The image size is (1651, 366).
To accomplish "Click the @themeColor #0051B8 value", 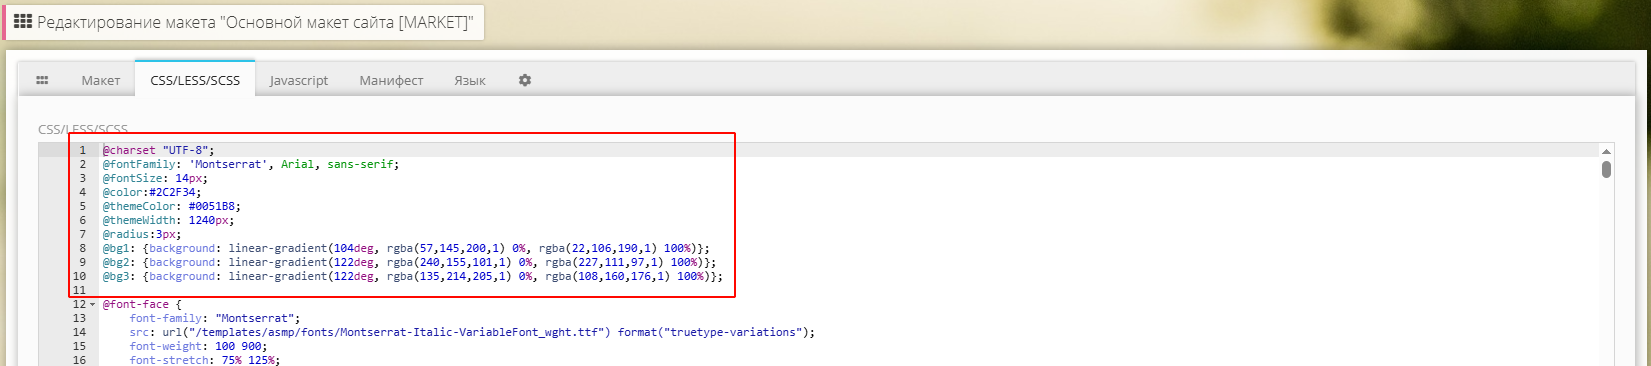I will coord(214,206).
